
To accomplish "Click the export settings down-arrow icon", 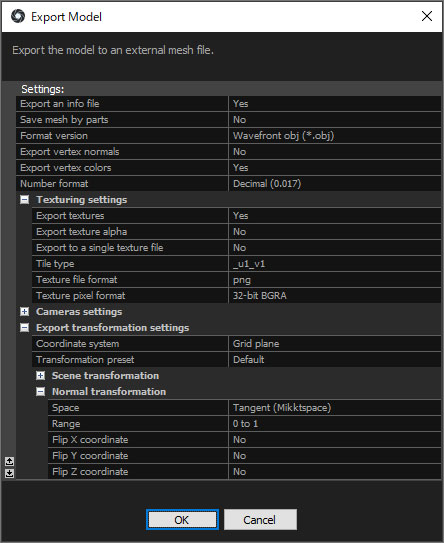I will point(9,473).
